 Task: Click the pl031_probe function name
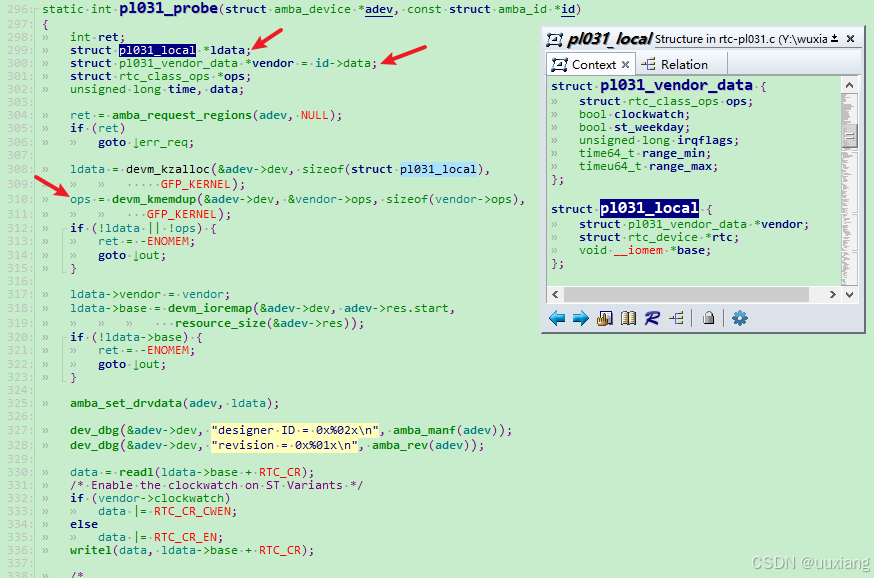[x=168, y=8]
